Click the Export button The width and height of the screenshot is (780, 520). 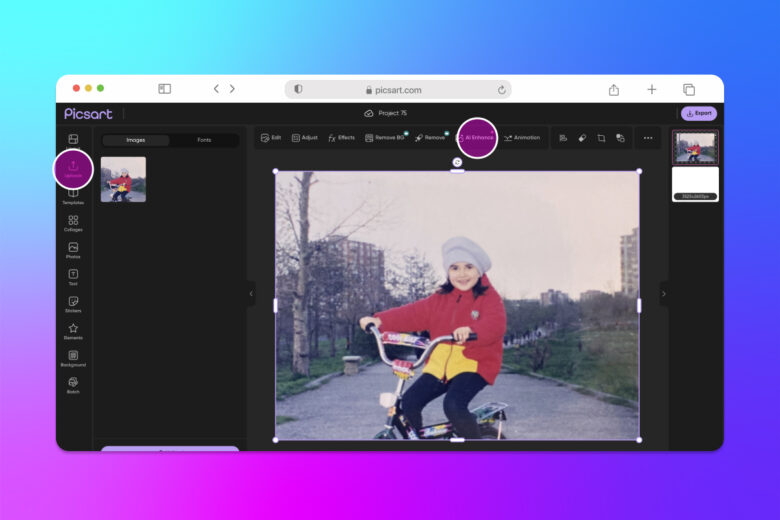click(x=698, y=113)
